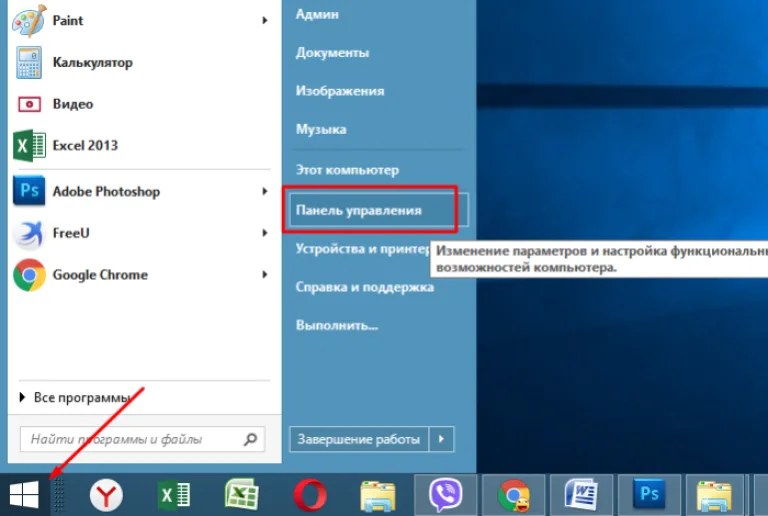Expand the Google Chrome jump list arrow
This screenshot has height=516, width=768.
click(264, 274)
